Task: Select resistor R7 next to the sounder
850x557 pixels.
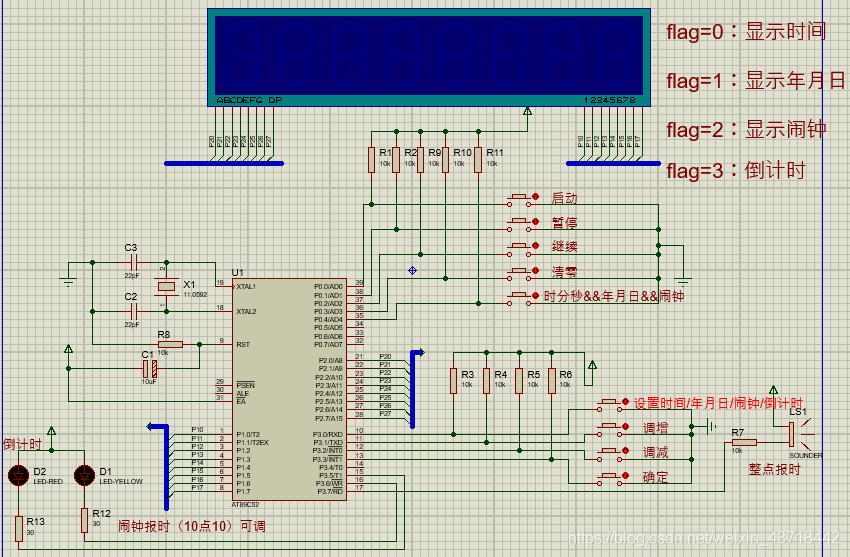Action: pos(744,443)
